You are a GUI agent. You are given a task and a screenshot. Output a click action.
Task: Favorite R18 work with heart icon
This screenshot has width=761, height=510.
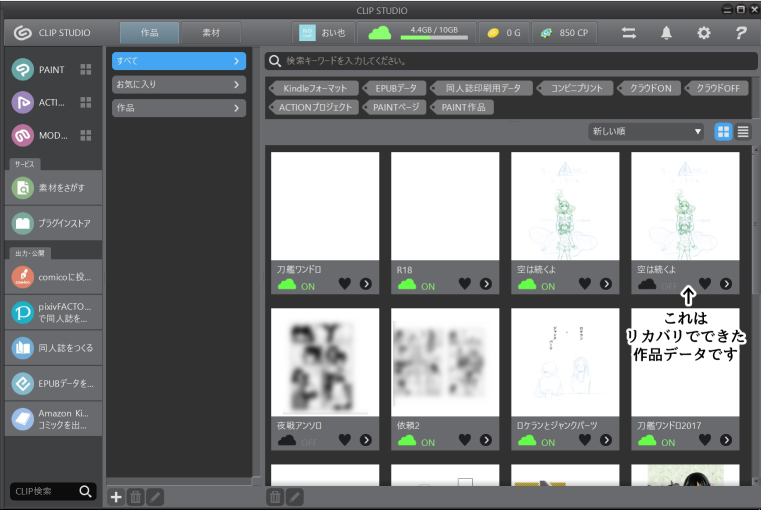pyautogui.click(x=465, y=284)
